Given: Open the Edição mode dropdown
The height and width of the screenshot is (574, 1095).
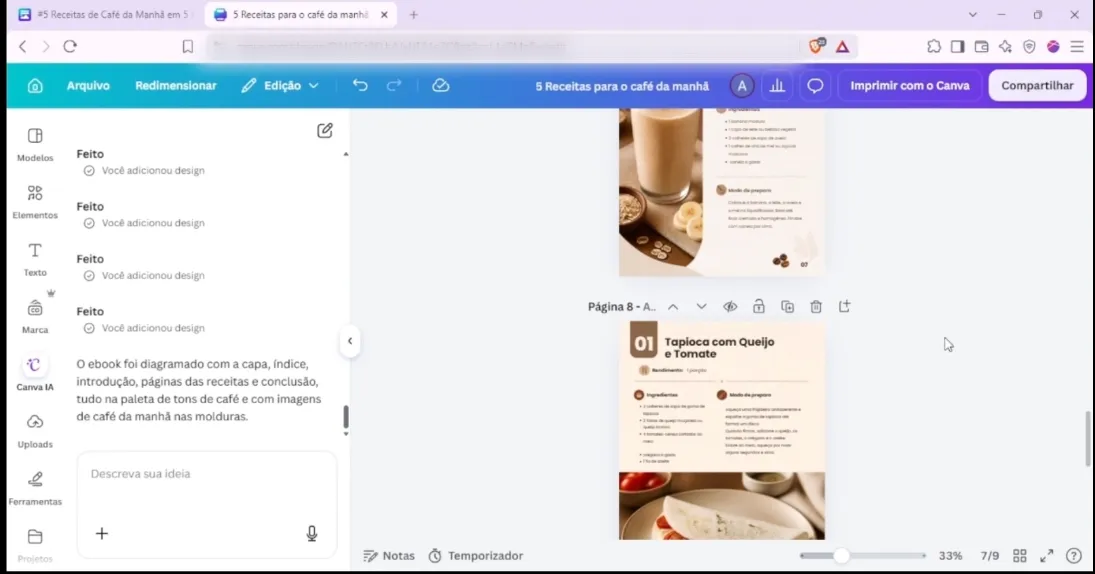Looking at the screenshot, I should 280,86.
